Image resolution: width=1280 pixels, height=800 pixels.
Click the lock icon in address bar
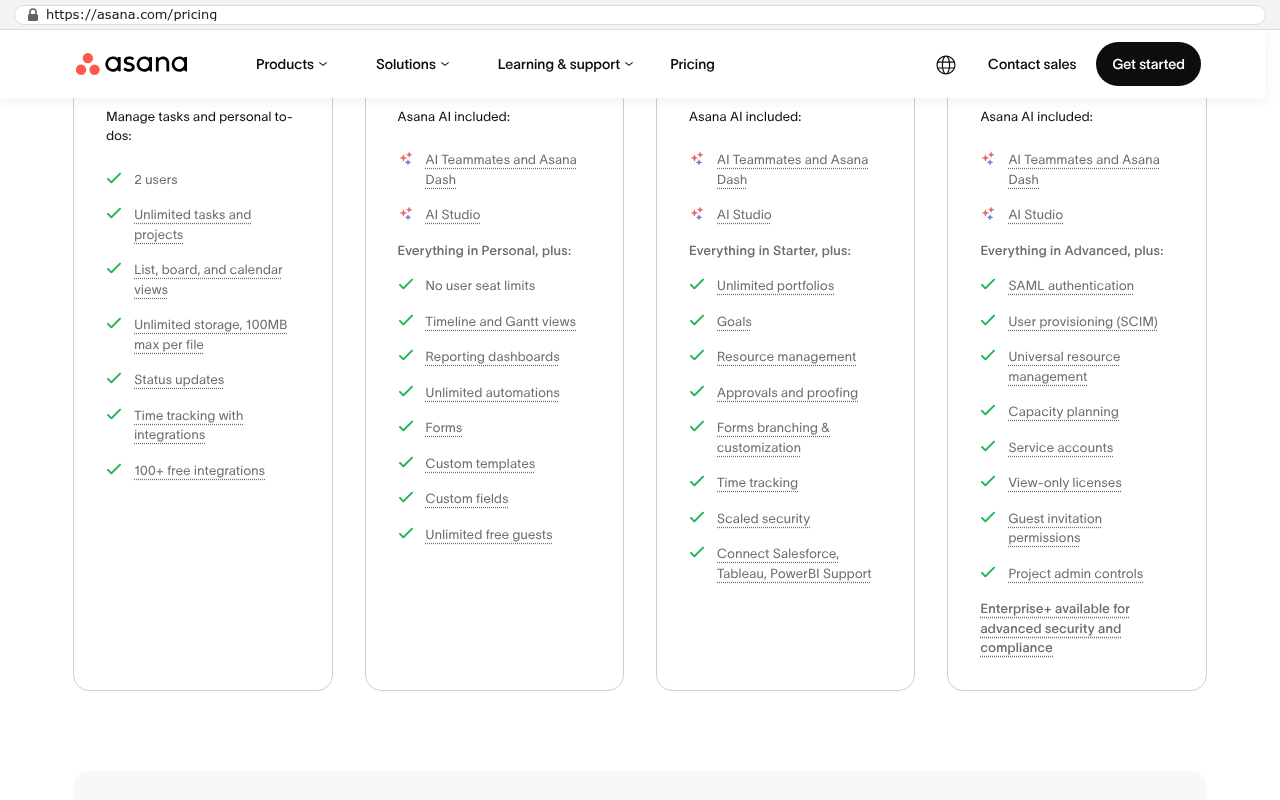(33, 15)
